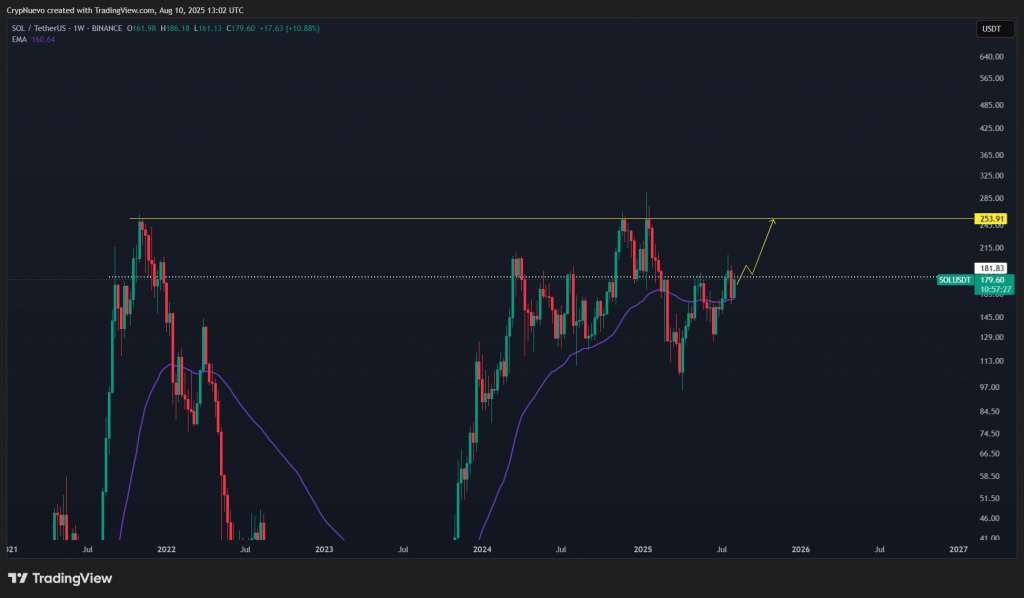The height and width of the screenshot is (598, 1024).
Task: Select the 2024 year marker on timeline
Action: tap(483, 549)
